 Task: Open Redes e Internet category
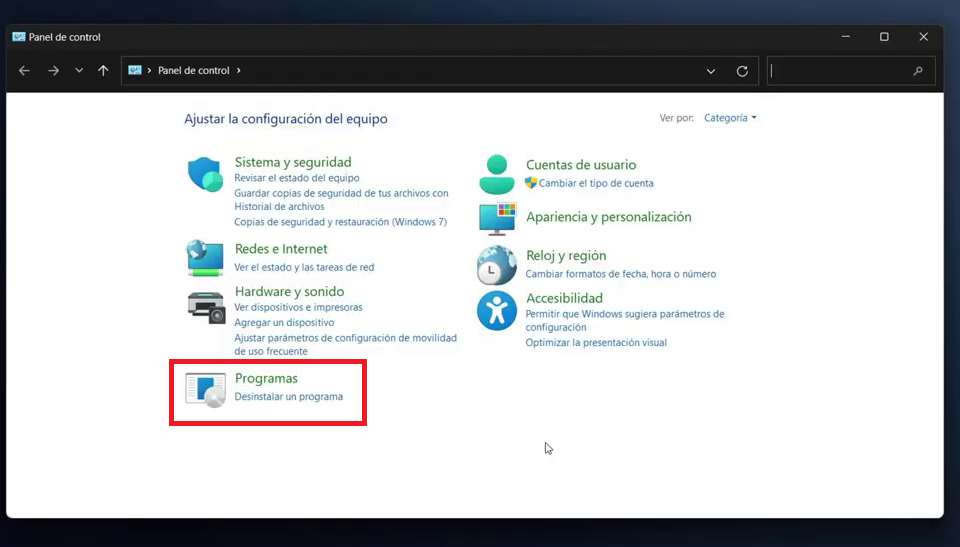click(x=281, y=249)
